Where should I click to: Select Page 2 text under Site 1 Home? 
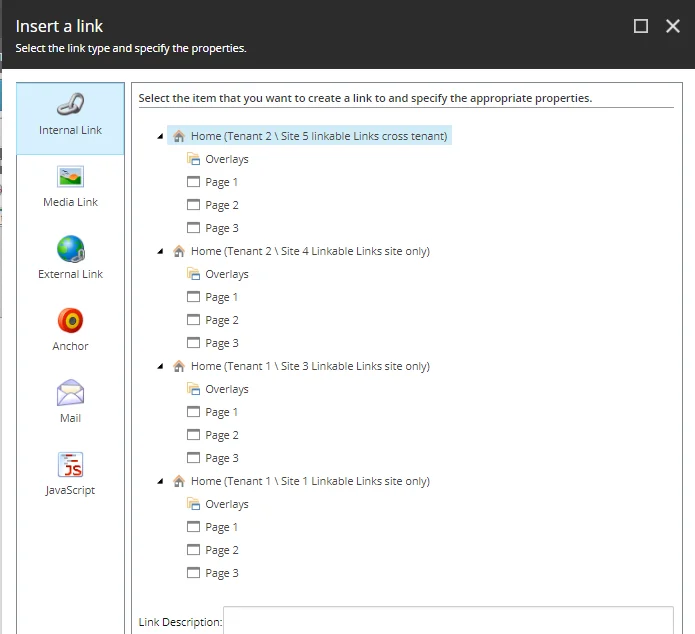click(x=222, y=550)
